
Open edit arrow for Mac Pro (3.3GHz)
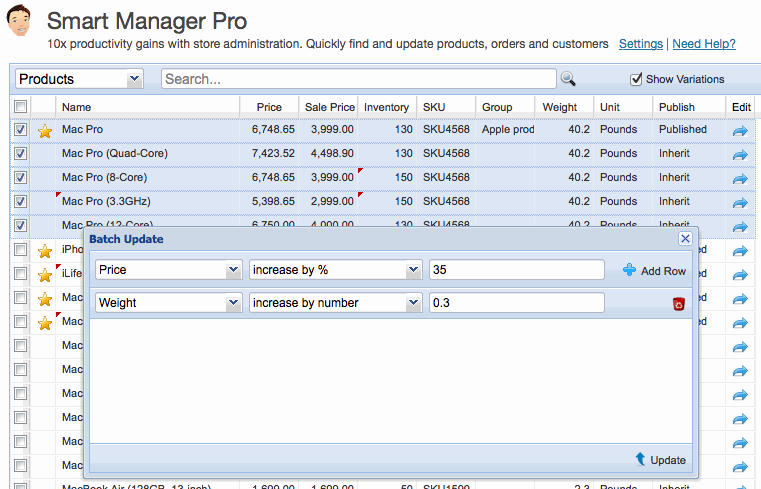pos(740,203)
